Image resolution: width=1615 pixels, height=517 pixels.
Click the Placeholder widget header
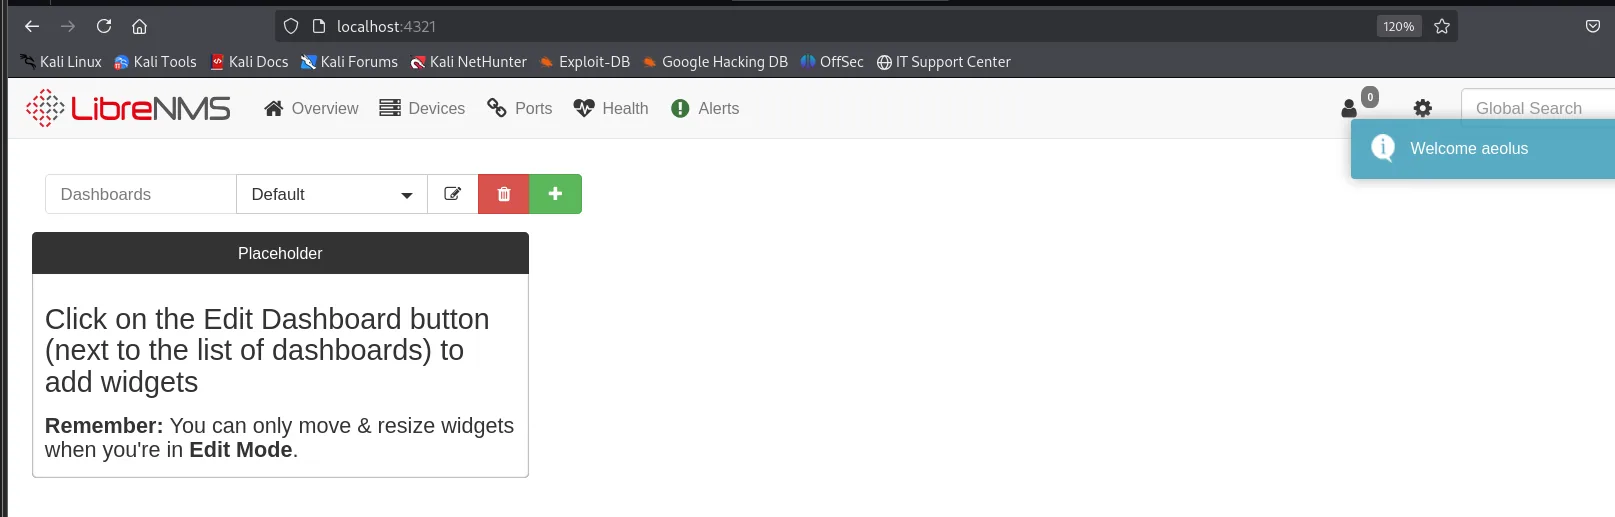pyautogui.click(x=280, y=253)
